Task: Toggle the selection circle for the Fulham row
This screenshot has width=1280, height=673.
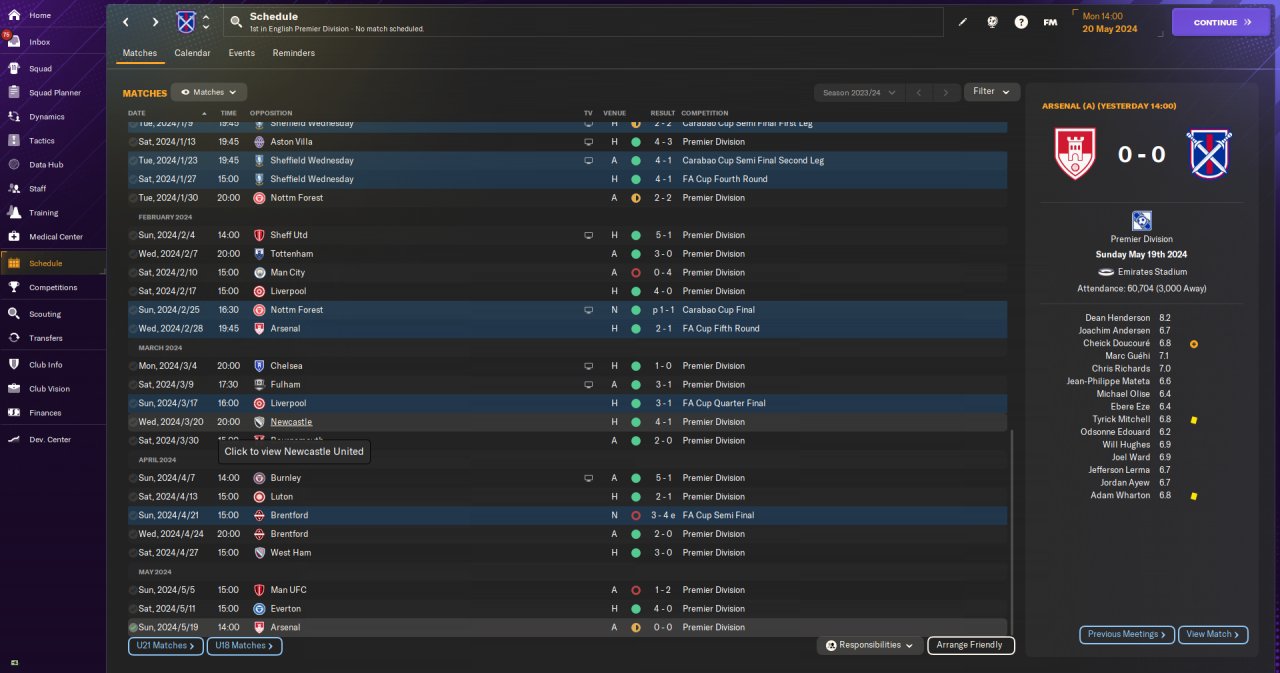Action: [x=133, y=385]
